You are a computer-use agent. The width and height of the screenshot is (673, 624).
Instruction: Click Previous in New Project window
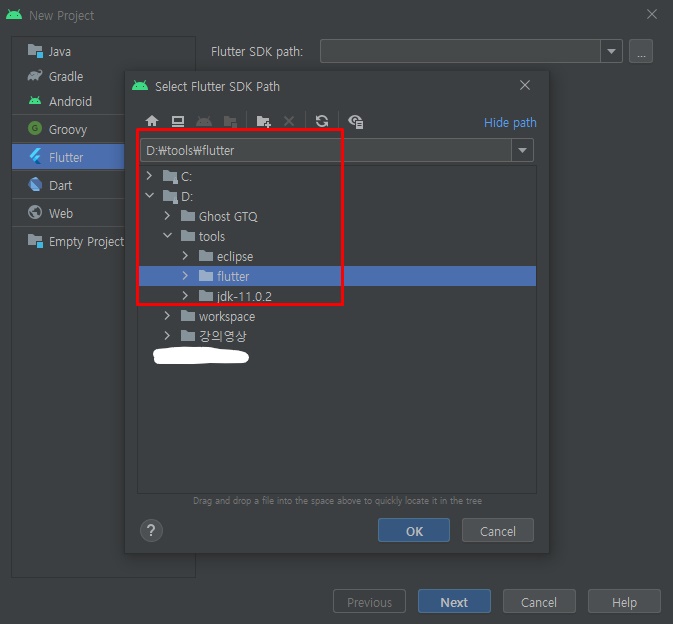pos(369,602)
